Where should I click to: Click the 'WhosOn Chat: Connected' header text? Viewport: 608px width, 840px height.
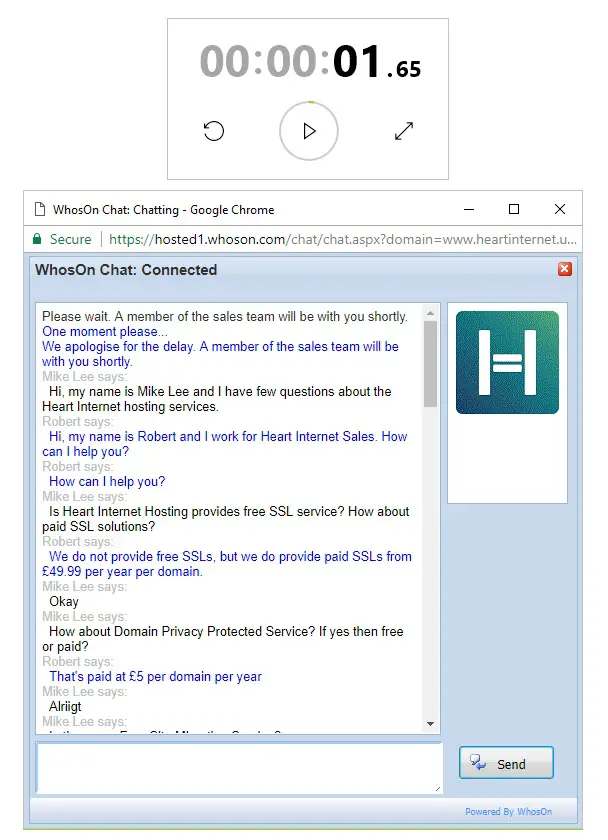coord(126,269)
